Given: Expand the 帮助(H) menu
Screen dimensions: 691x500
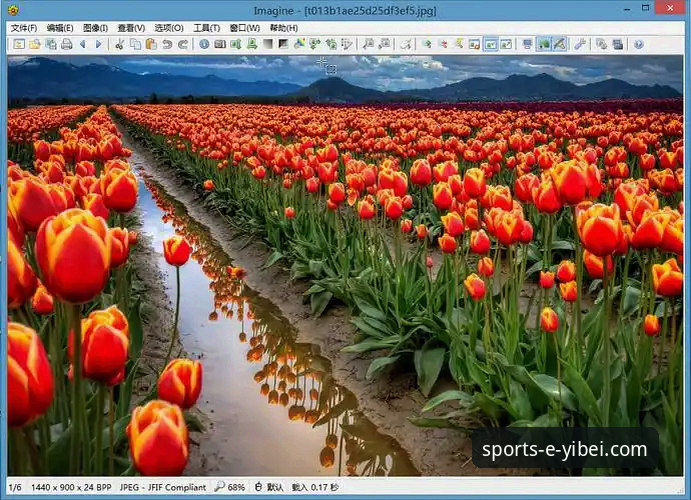Looking at the screenshot, I should [x=283, y=28].
